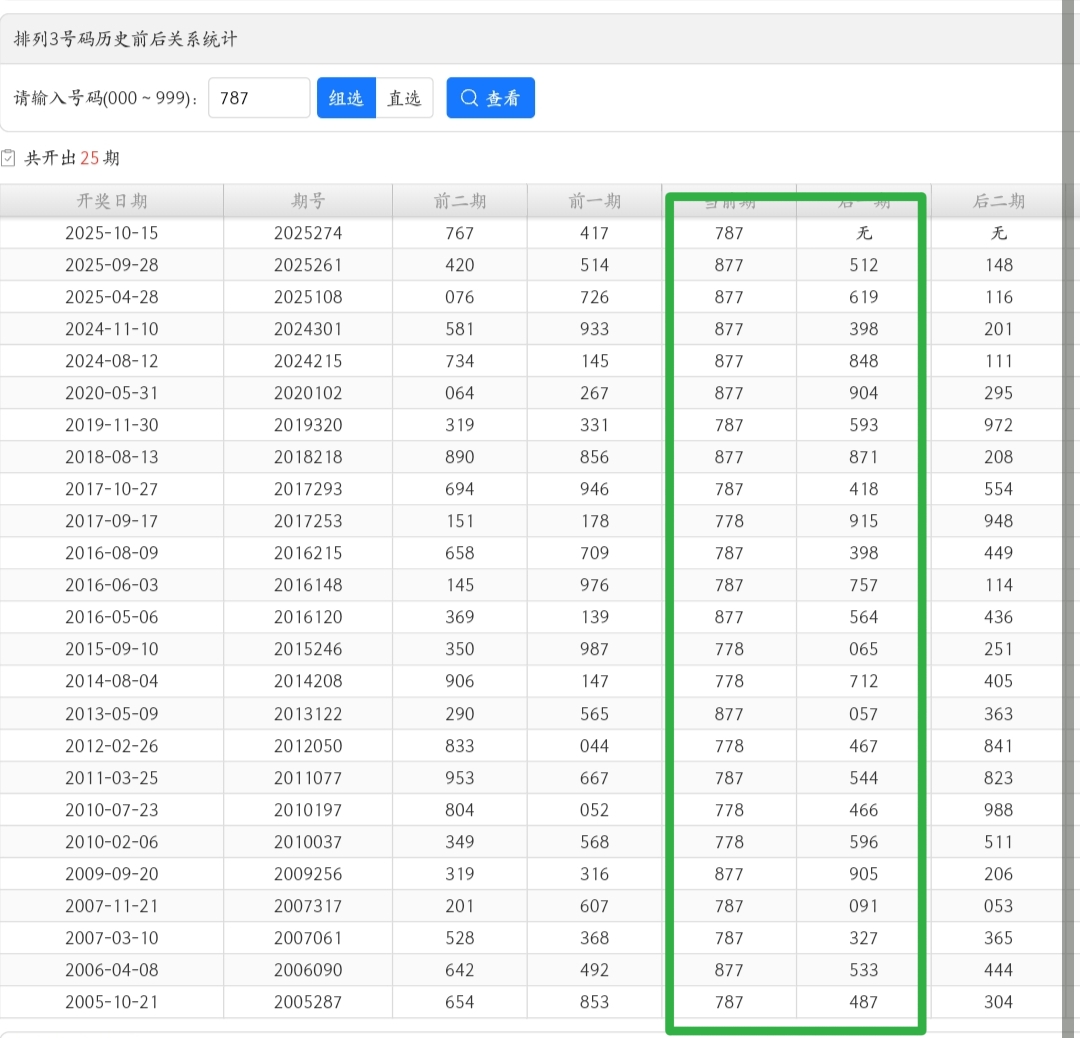Click 后二期 无 cell in 2025-10-15 row
Screen dimensions: 1080x1038
coord(999,233)
